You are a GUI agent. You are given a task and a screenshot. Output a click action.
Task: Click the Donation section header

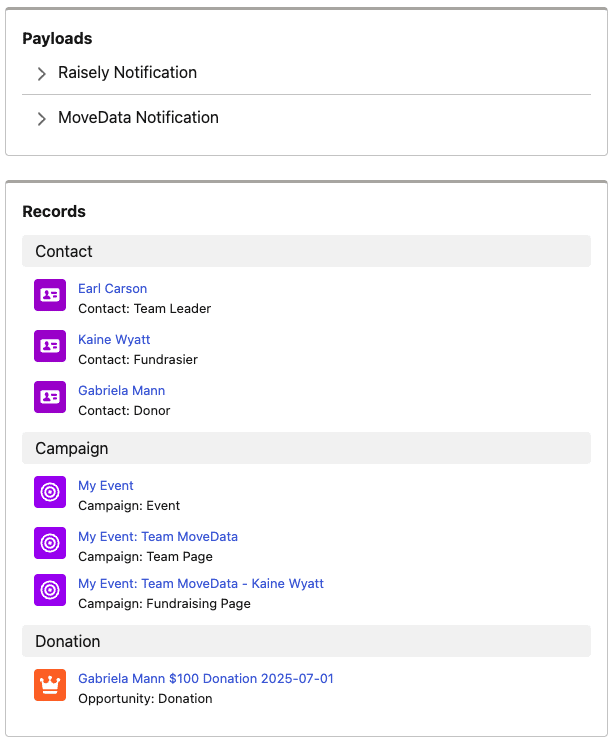306,641
